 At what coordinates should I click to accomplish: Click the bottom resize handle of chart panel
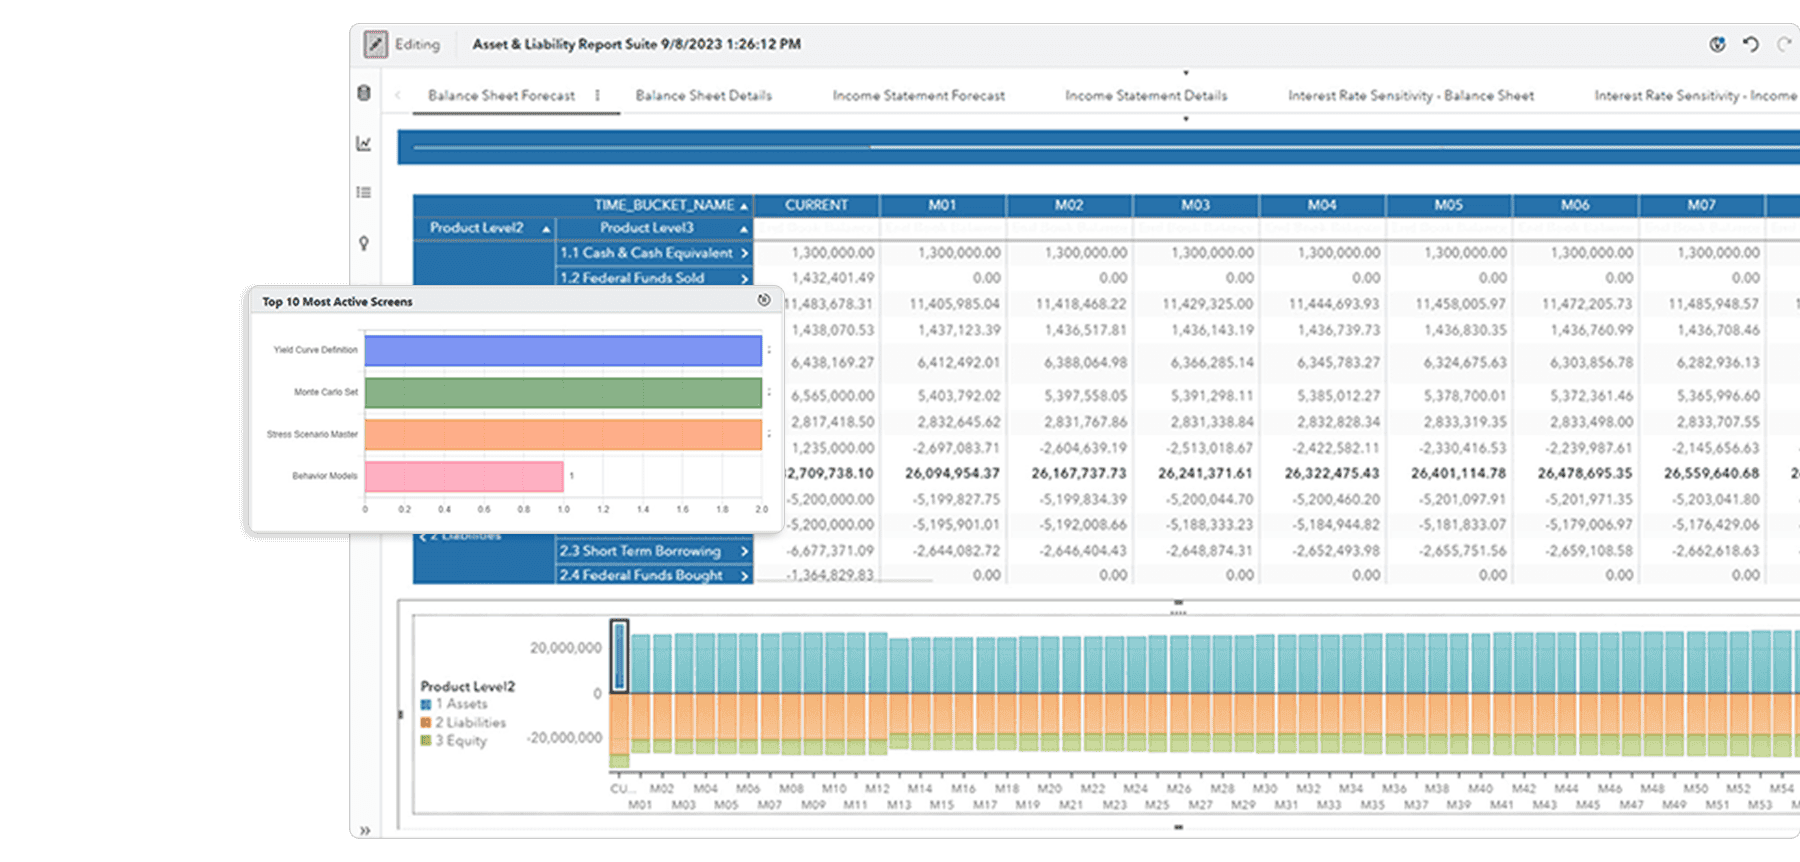[x=1178, y=827]
